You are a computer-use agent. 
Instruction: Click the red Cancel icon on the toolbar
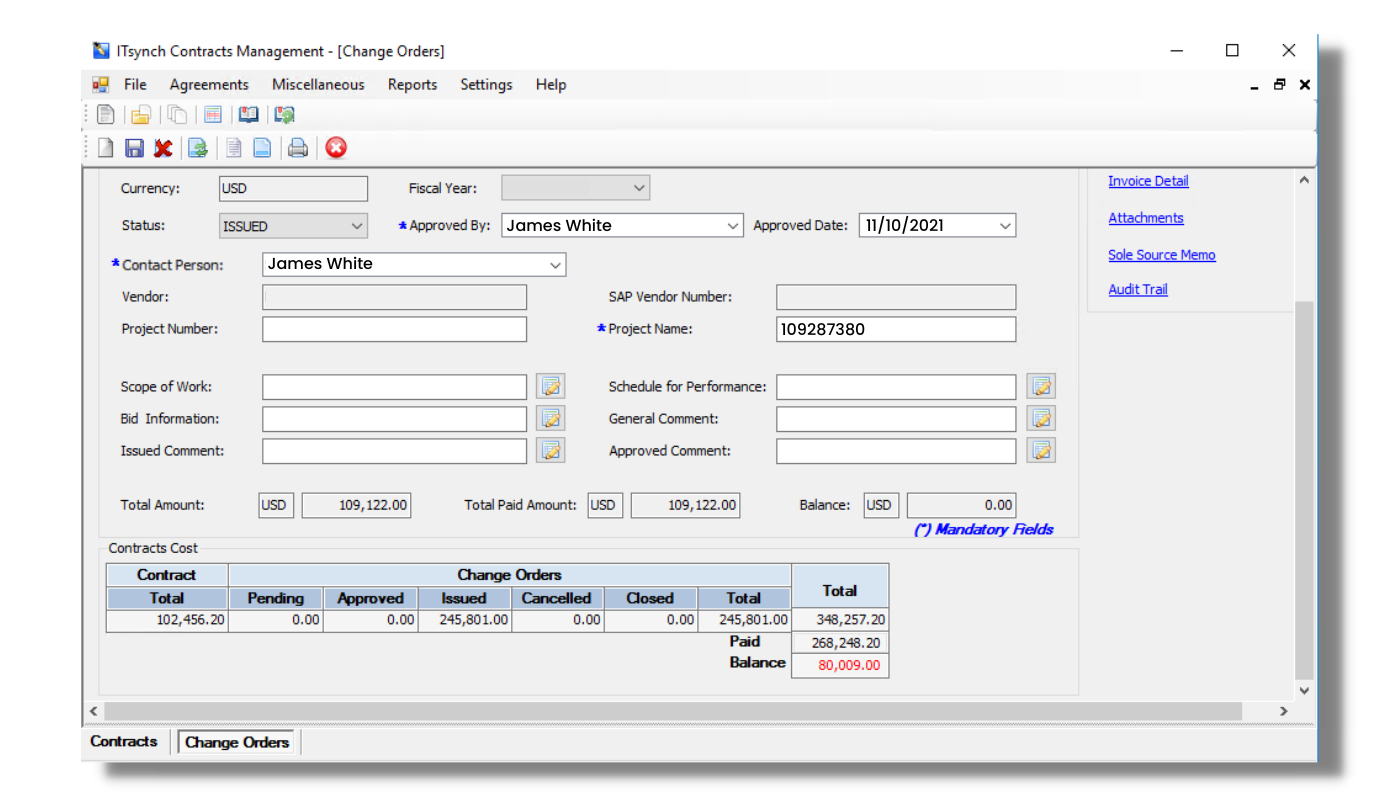point(336,147)
